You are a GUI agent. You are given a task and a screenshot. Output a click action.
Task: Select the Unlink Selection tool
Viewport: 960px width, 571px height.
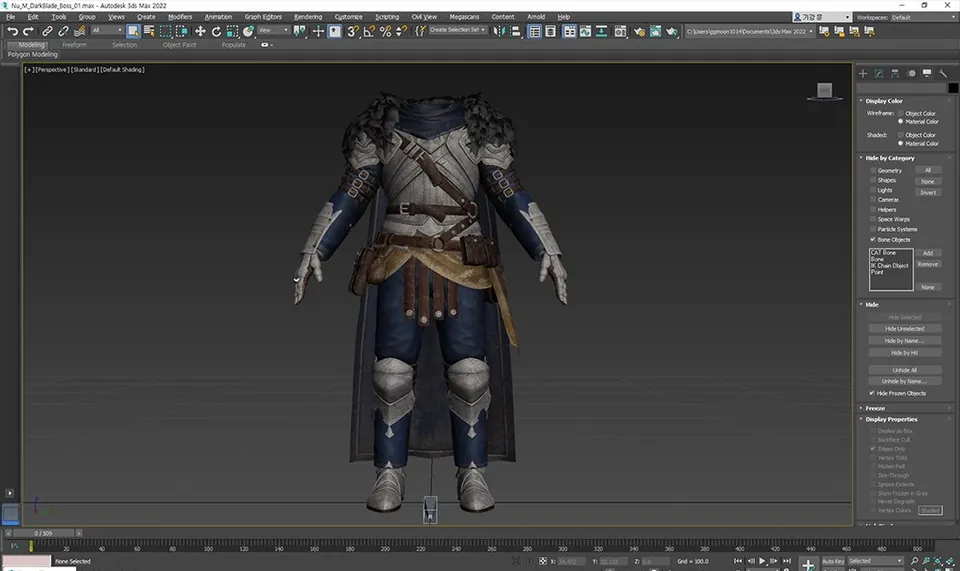click(63, 31)
